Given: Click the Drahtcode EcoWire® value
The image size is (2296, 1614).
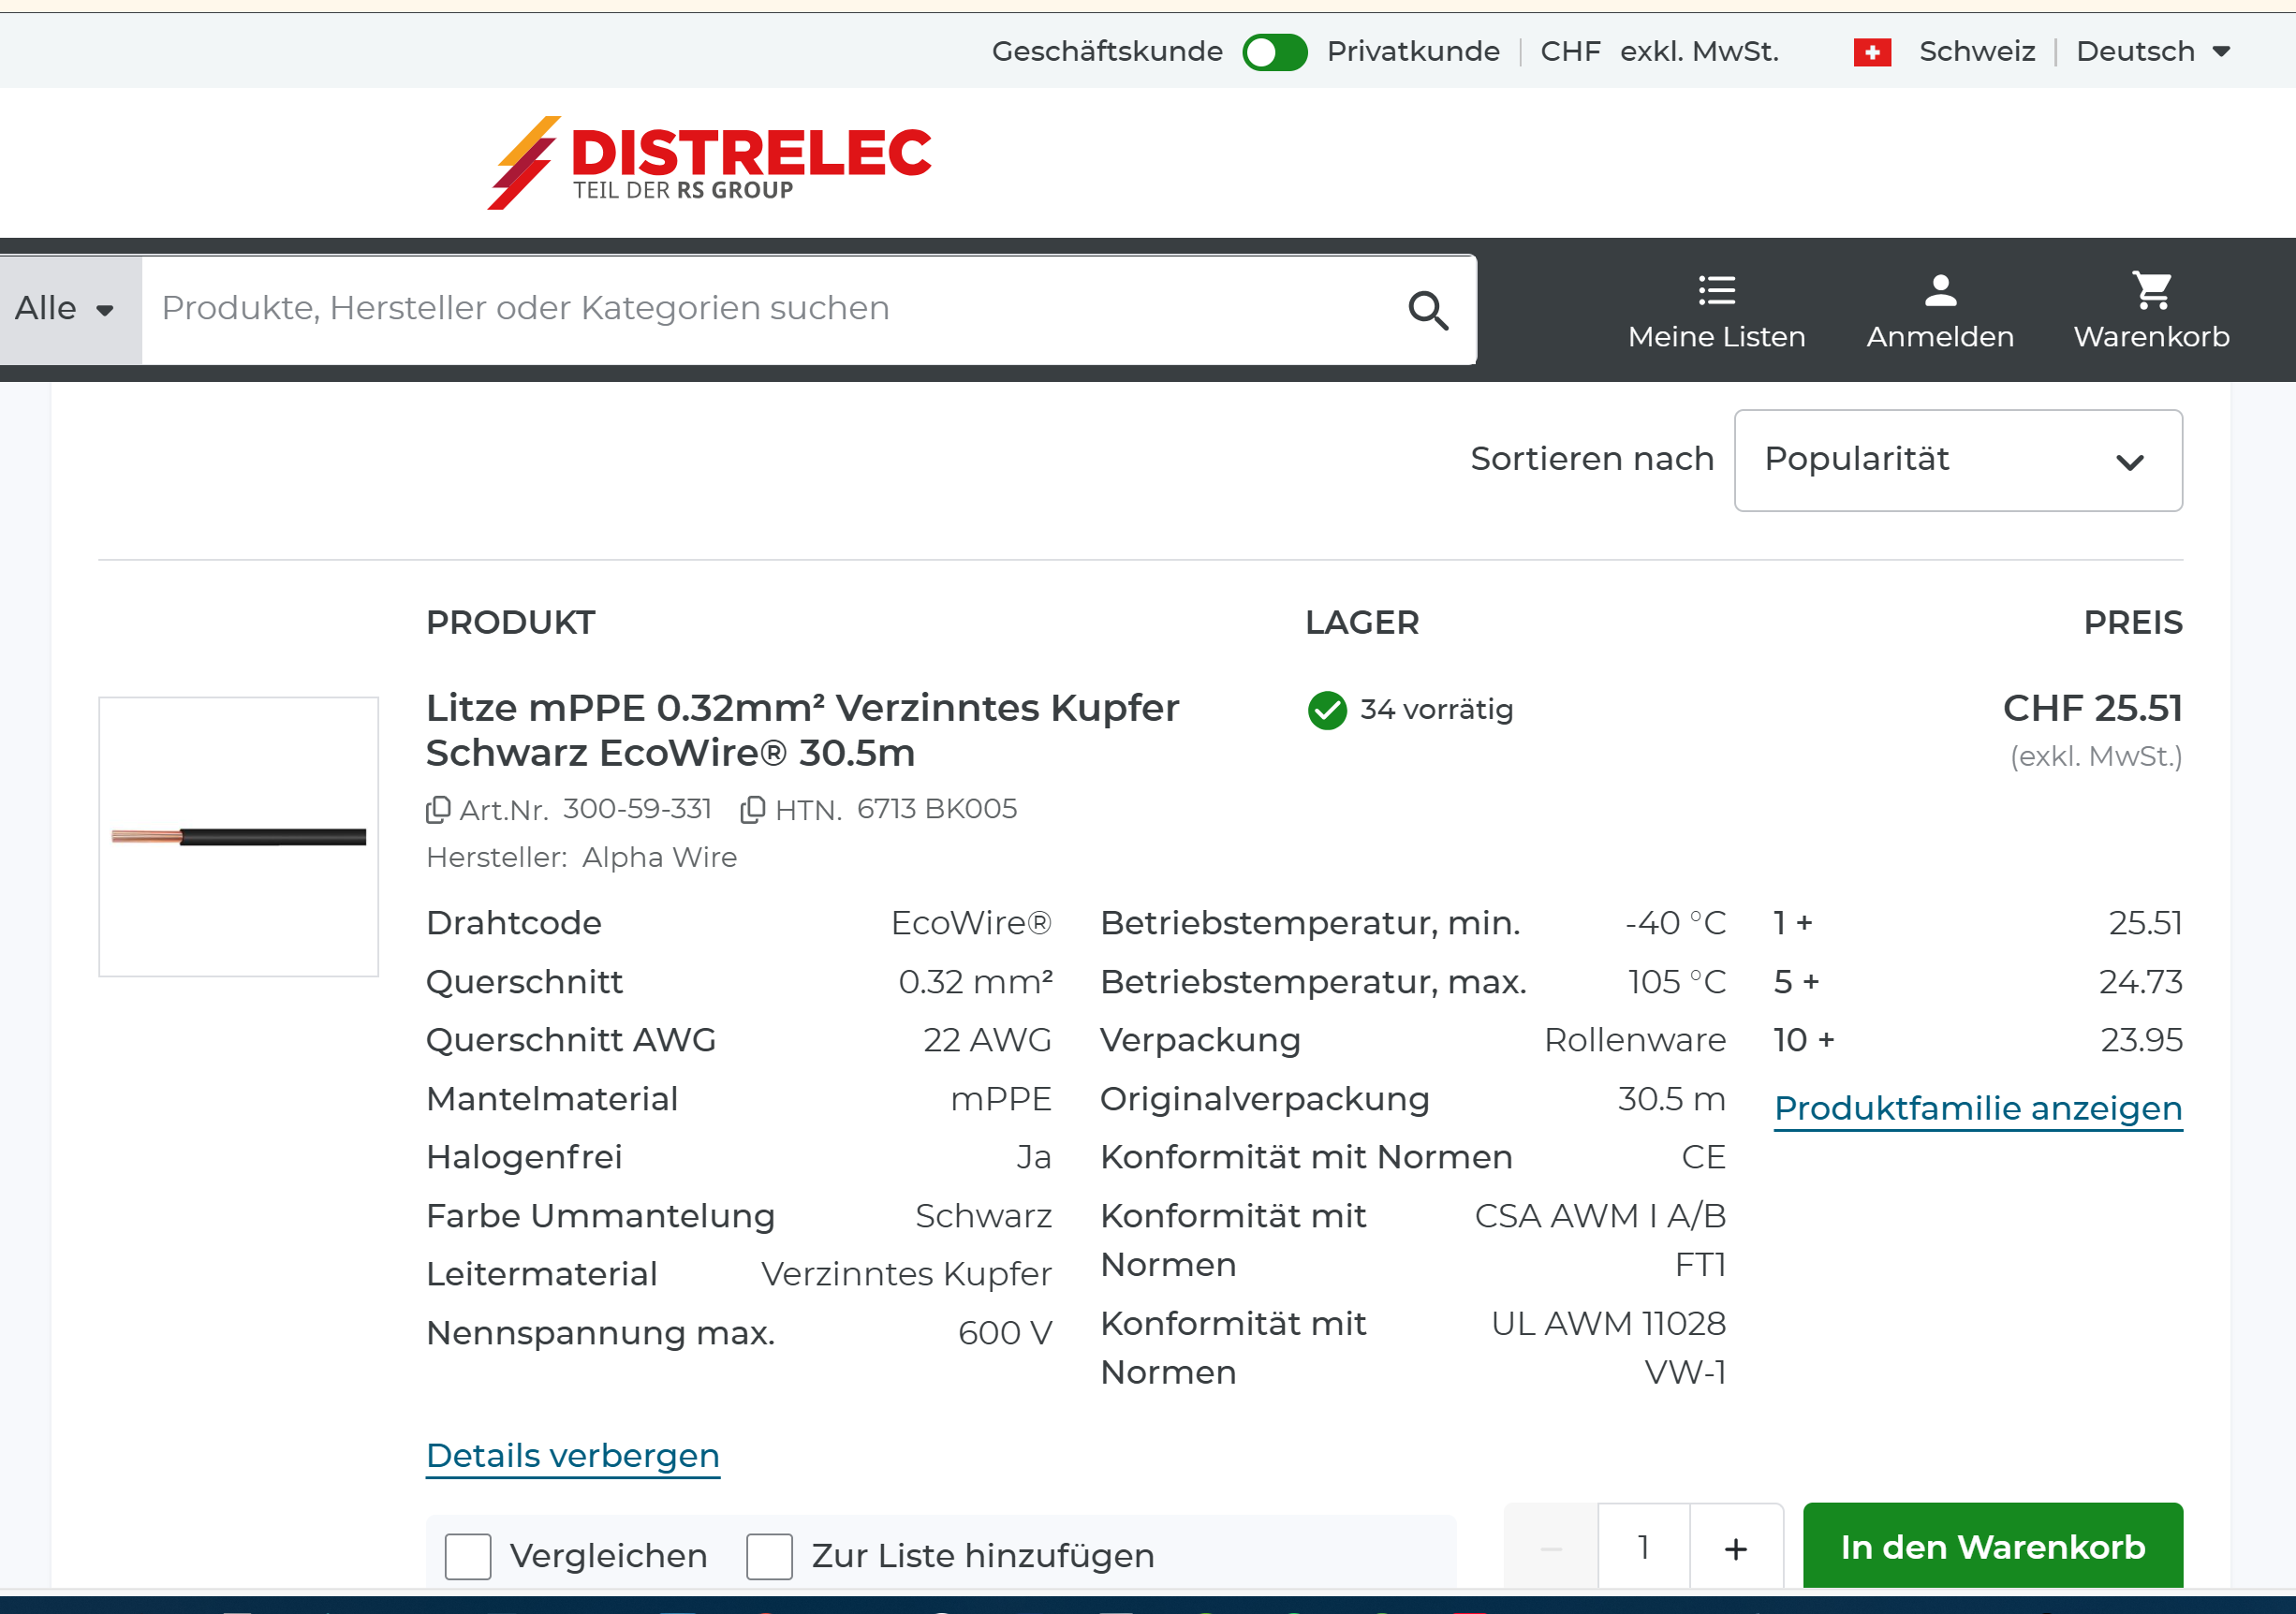Looking at the screenshot, I should 971,923.
